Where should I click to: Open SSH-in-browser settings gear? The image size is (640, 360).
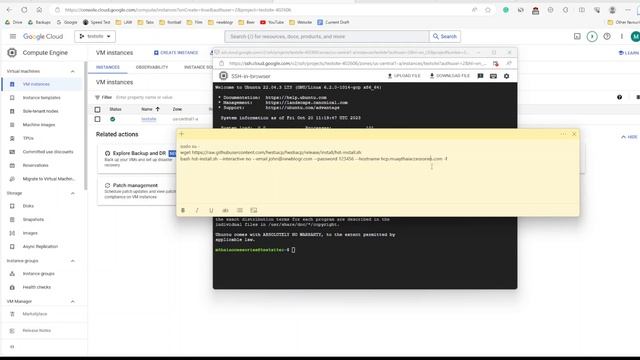tap(507, 76)
